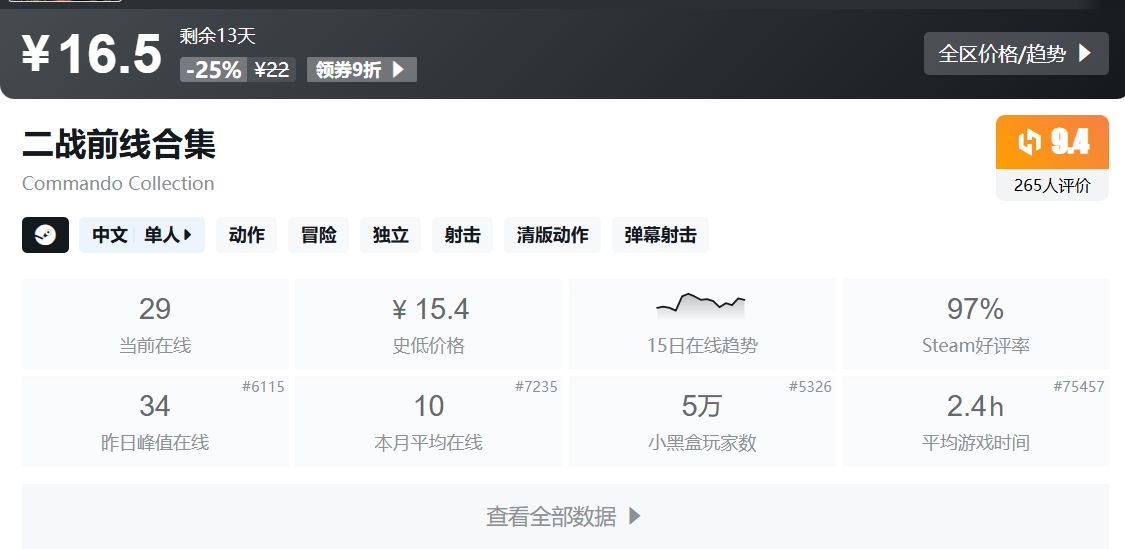Click the 二战前线合集 game title

pyautogui.click(x=119, y=144)
